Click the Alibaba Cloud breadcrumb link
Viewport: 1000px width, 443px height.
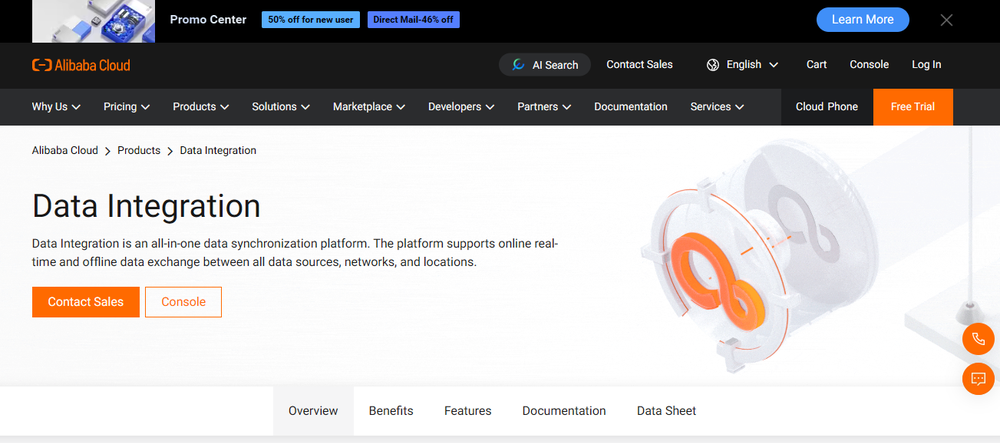(65, 150)
